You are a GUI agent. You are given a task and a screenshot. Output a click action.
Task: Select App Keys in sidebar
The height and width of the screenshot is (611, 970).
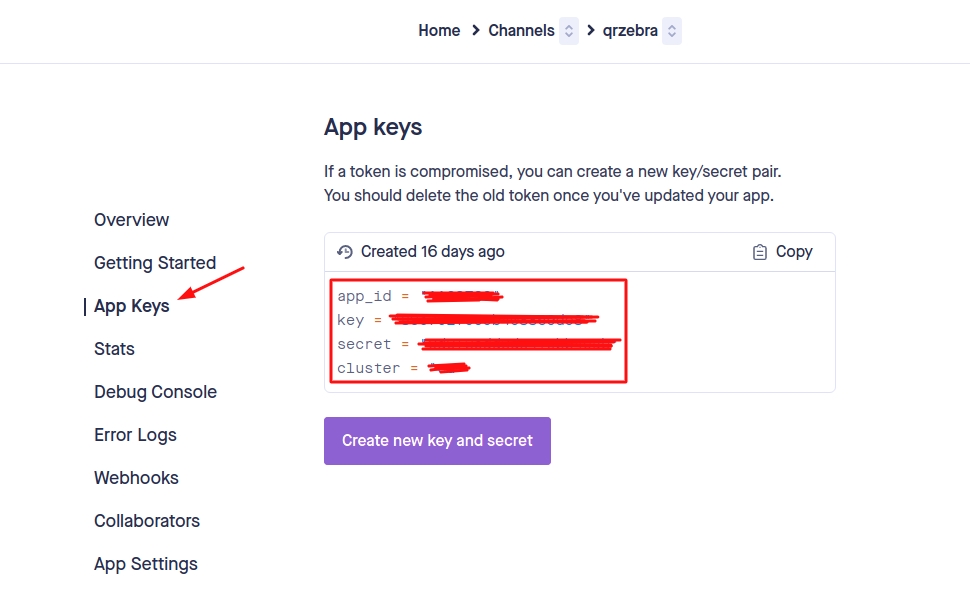[x=131, y=306]
